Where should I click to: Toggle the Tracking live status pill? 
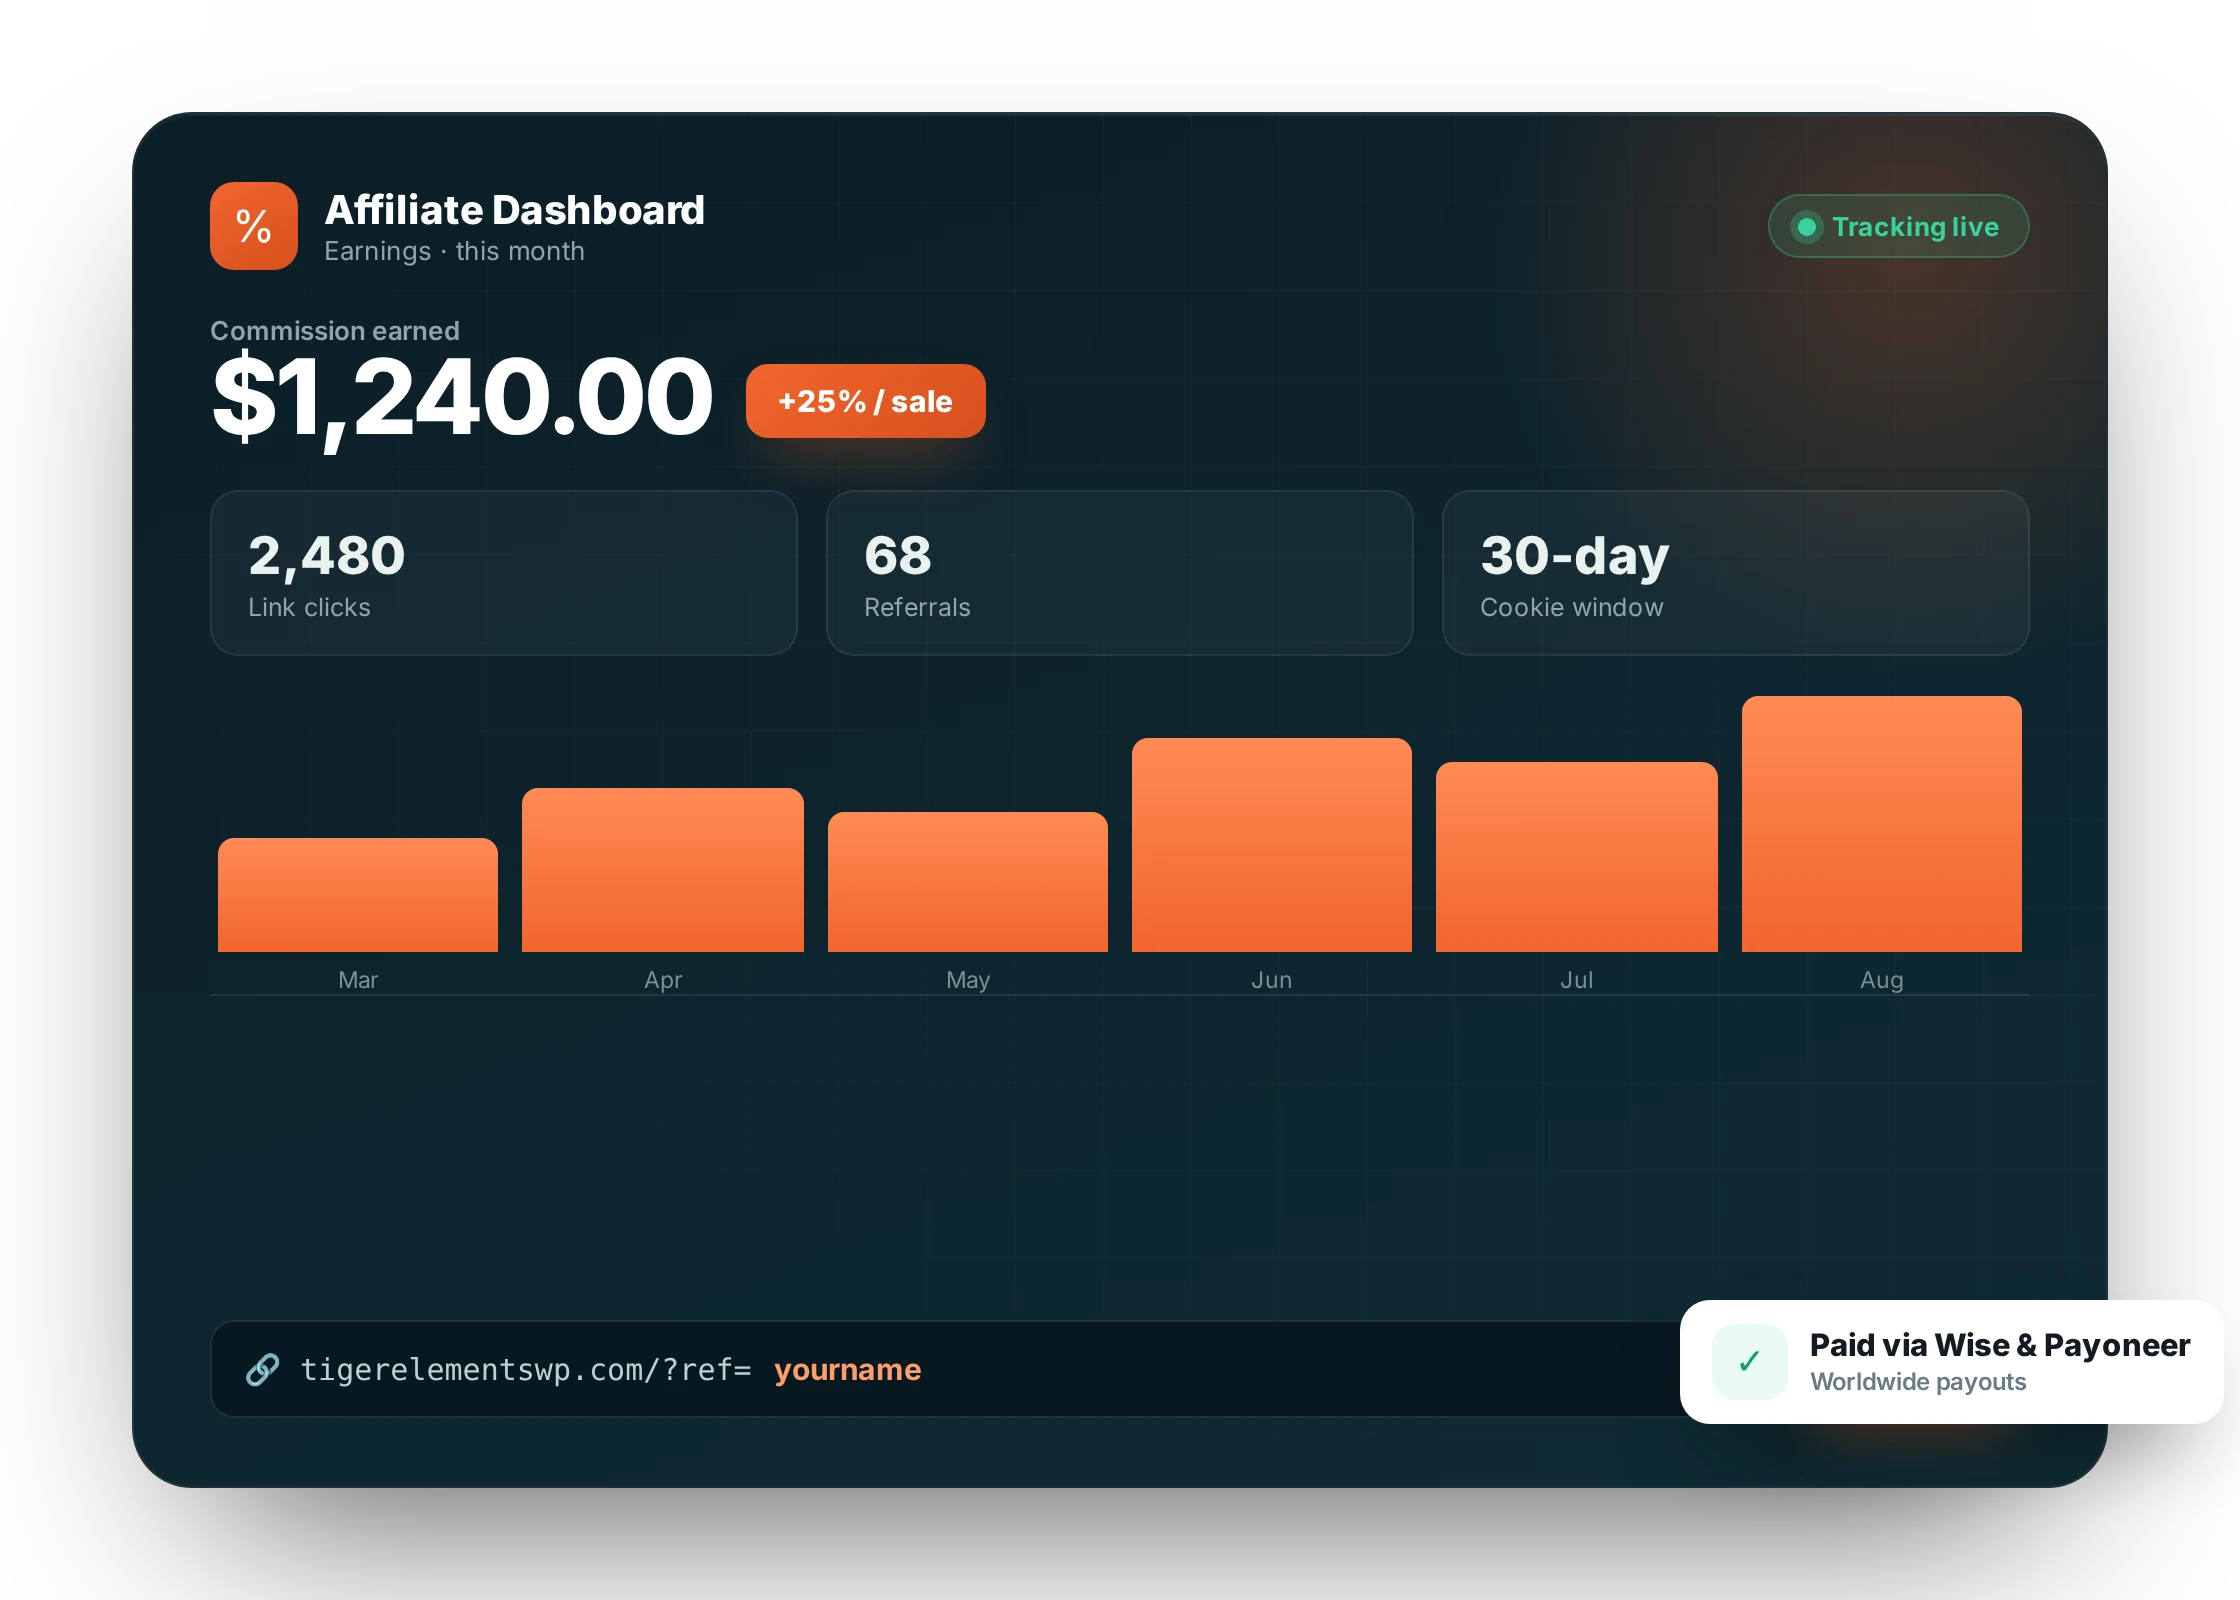[1898, 226]
